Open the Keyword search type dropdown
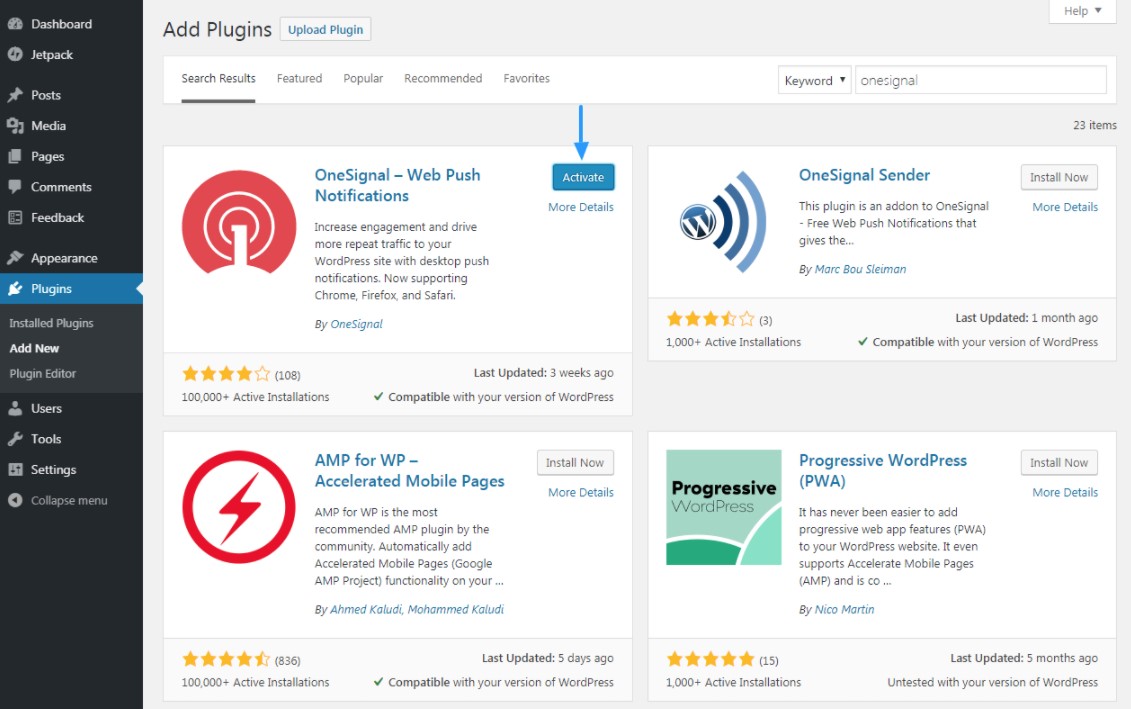This screenshot has height=709, width=1131. coord(814,81)
